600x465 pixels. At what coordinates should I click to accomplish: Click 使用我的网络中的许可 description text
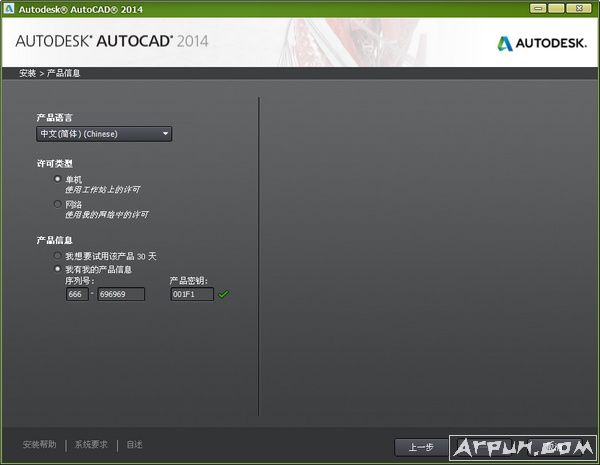coord(107,215)
